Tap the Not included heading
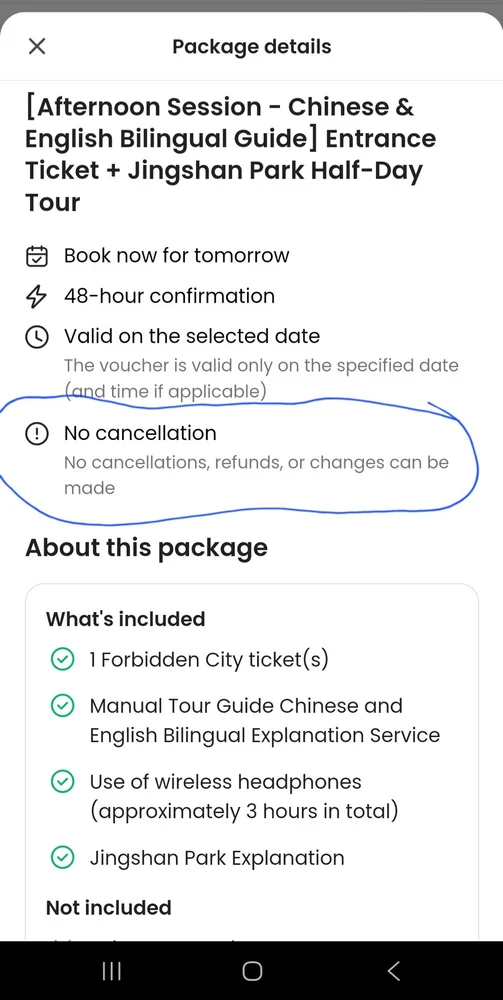Screen dimensions: 503x1000 point(108,908)
